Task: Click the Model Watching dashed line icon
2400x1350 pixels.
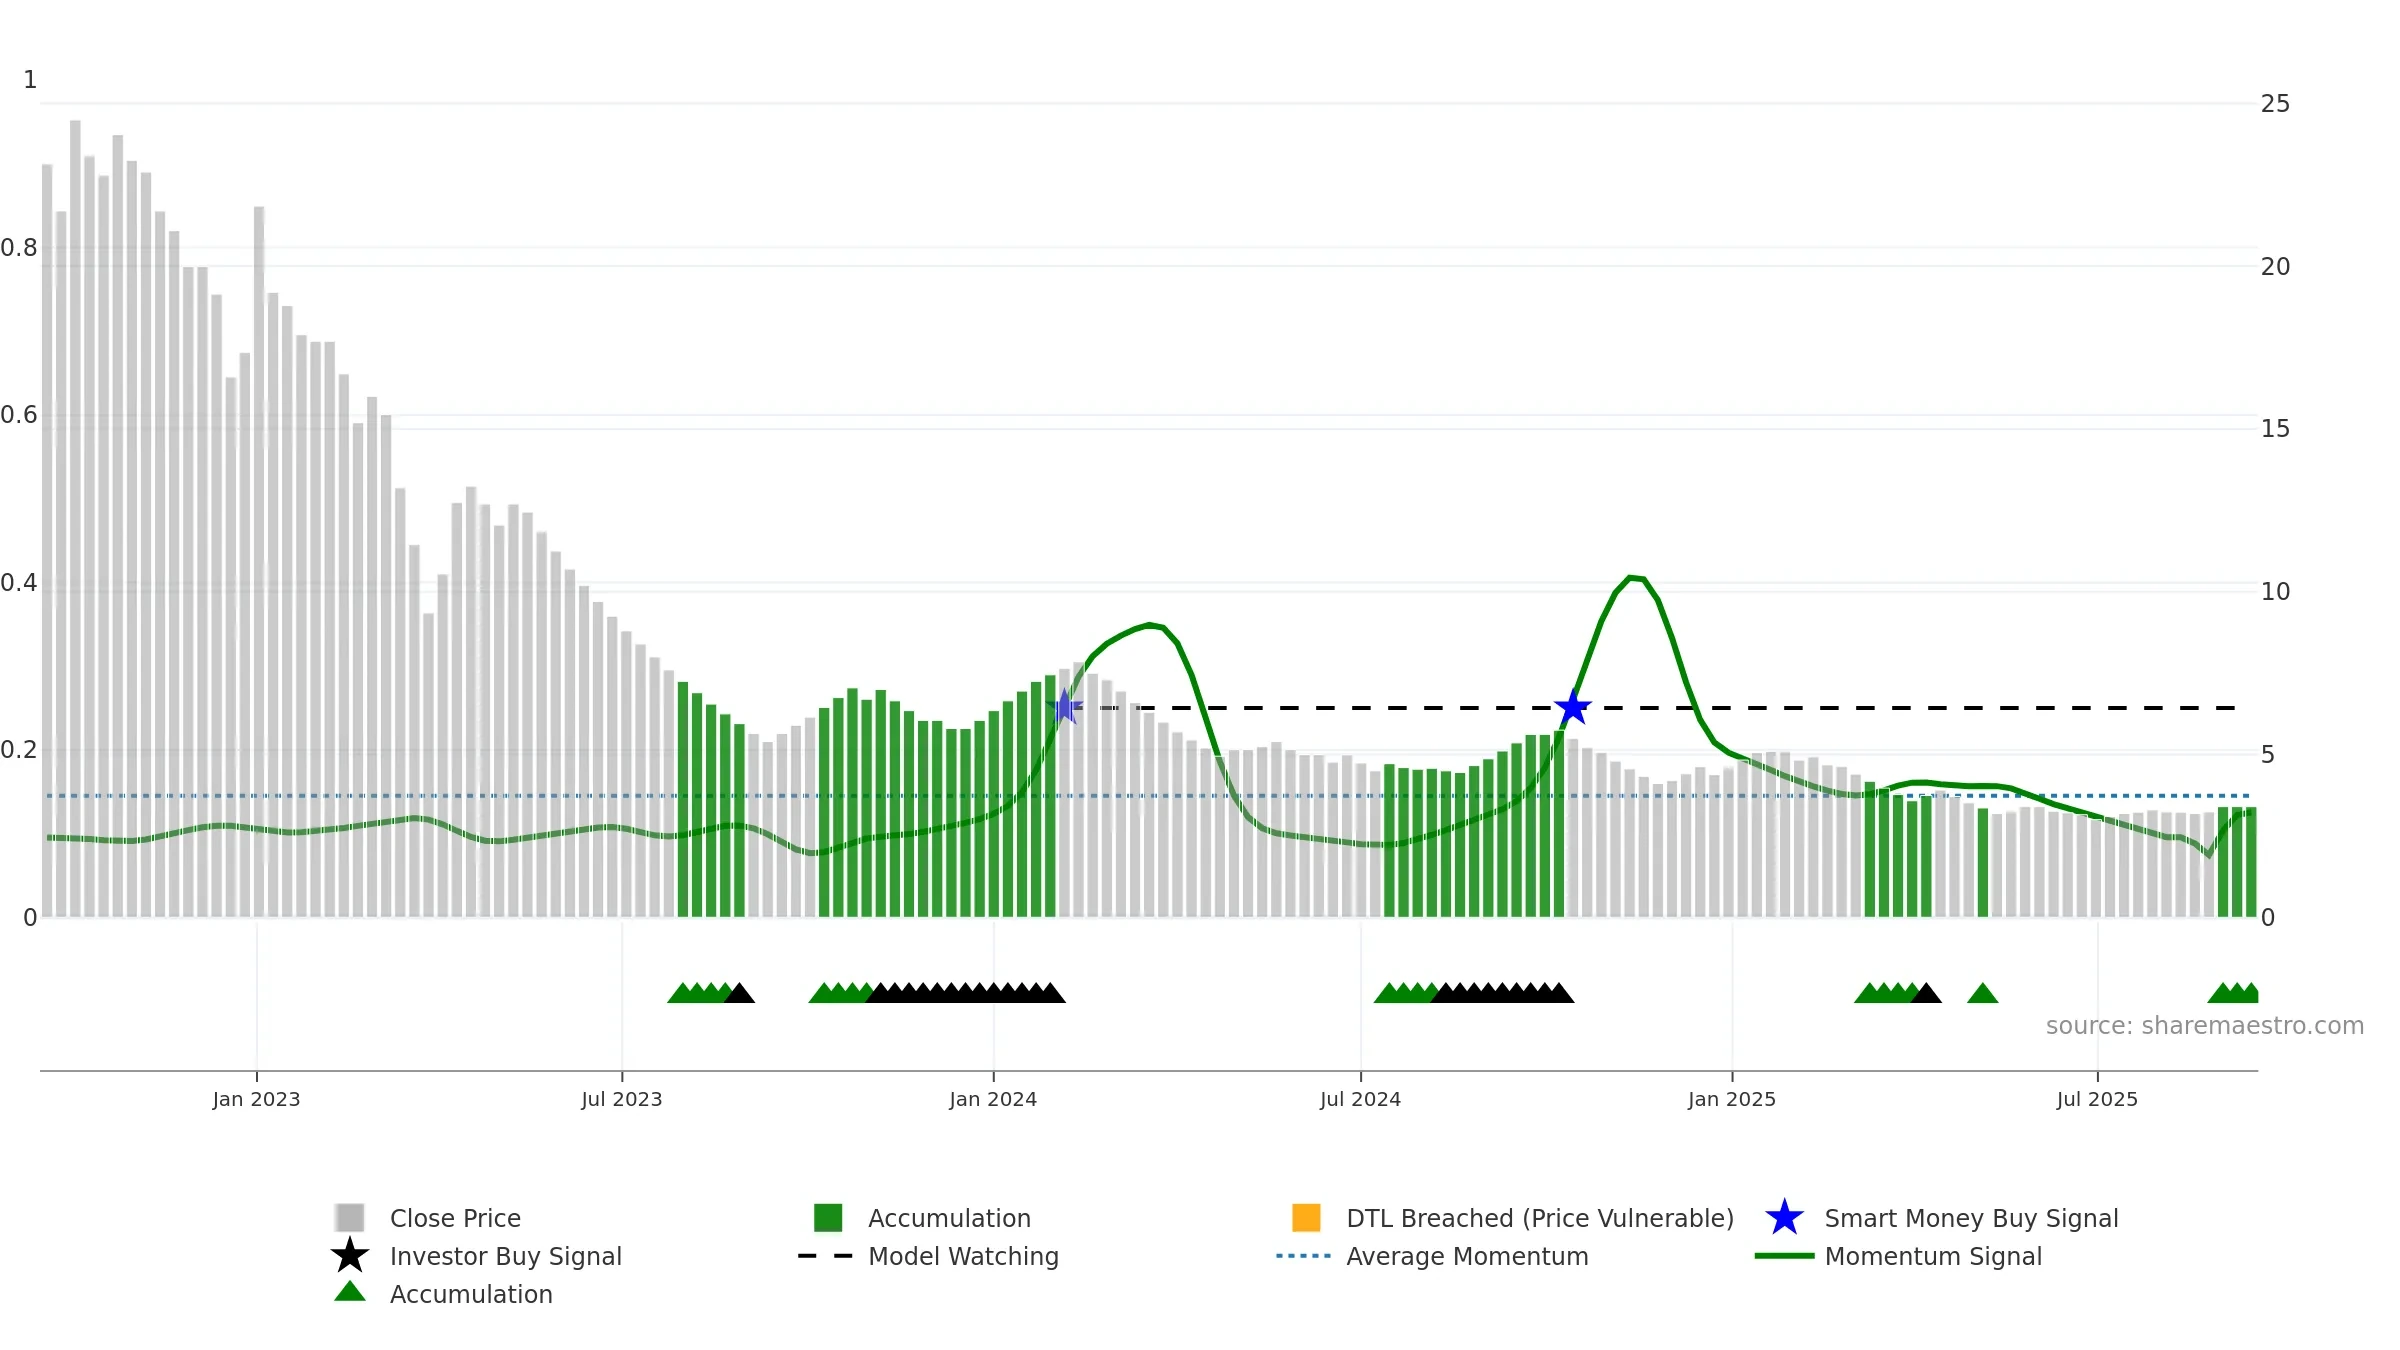Action: tap(826, 1256)
